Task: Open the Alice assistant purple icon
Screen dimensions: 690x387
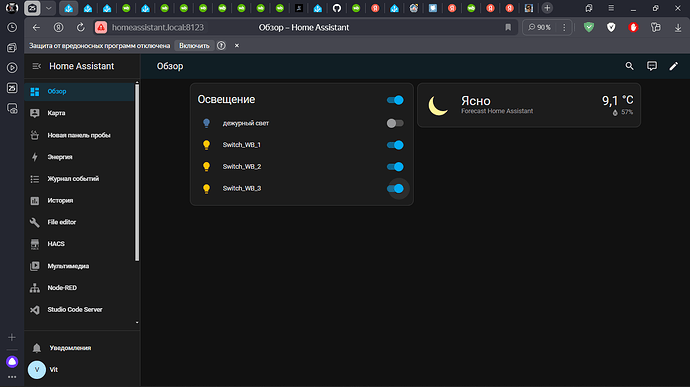Action: [12, 362]
